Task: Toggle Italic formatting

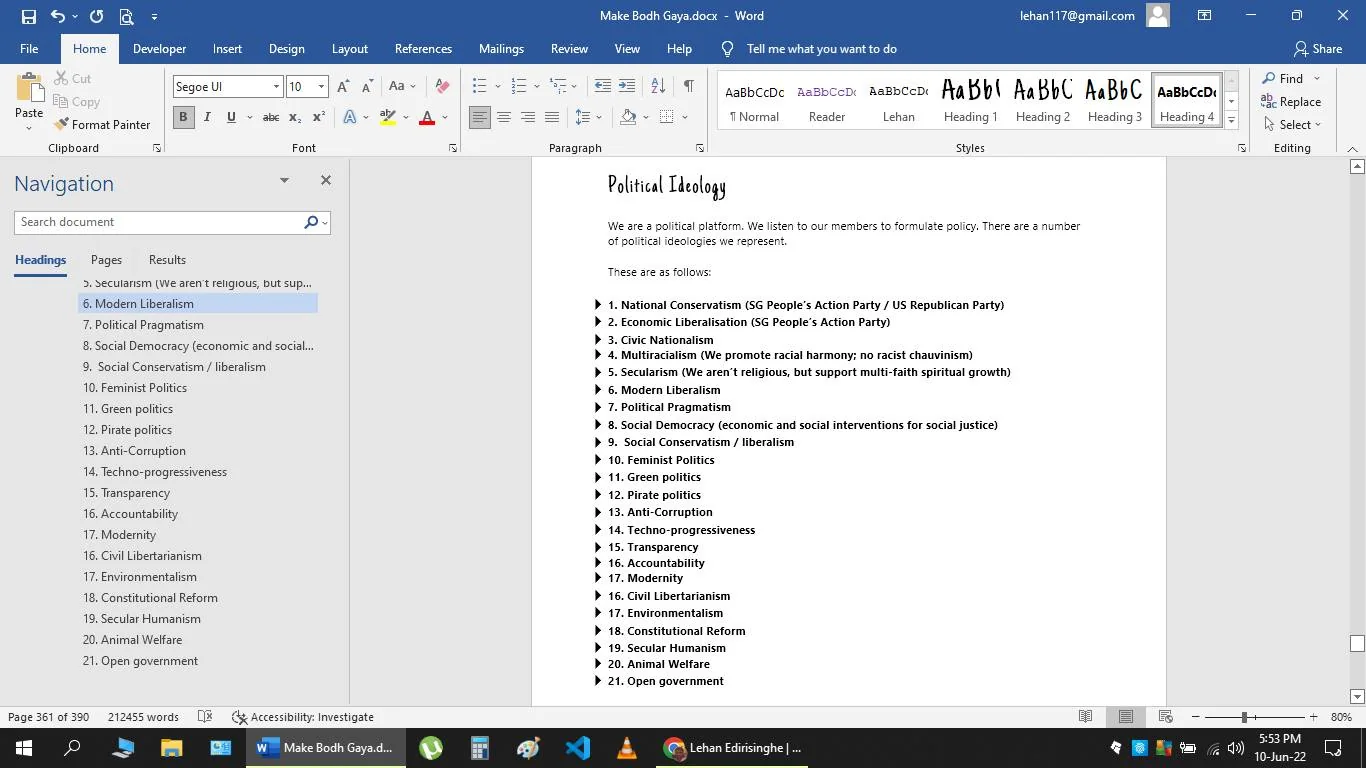Action: click(207, 117)
